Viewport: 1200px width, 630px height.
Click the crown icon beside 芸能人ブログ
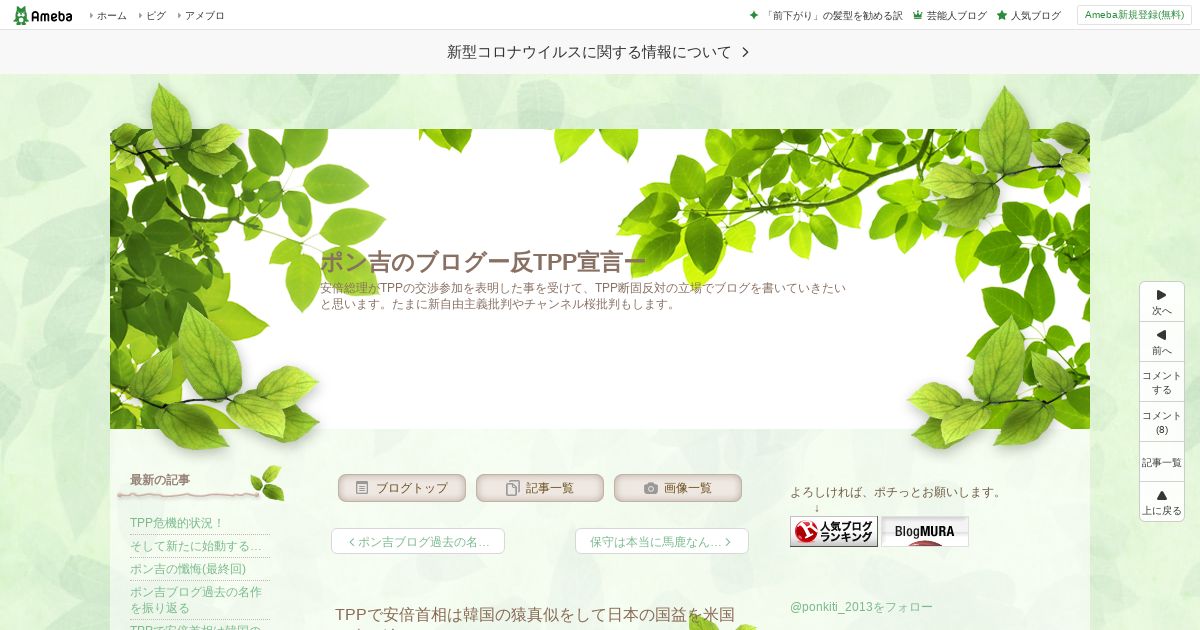[x=918, y=16]
